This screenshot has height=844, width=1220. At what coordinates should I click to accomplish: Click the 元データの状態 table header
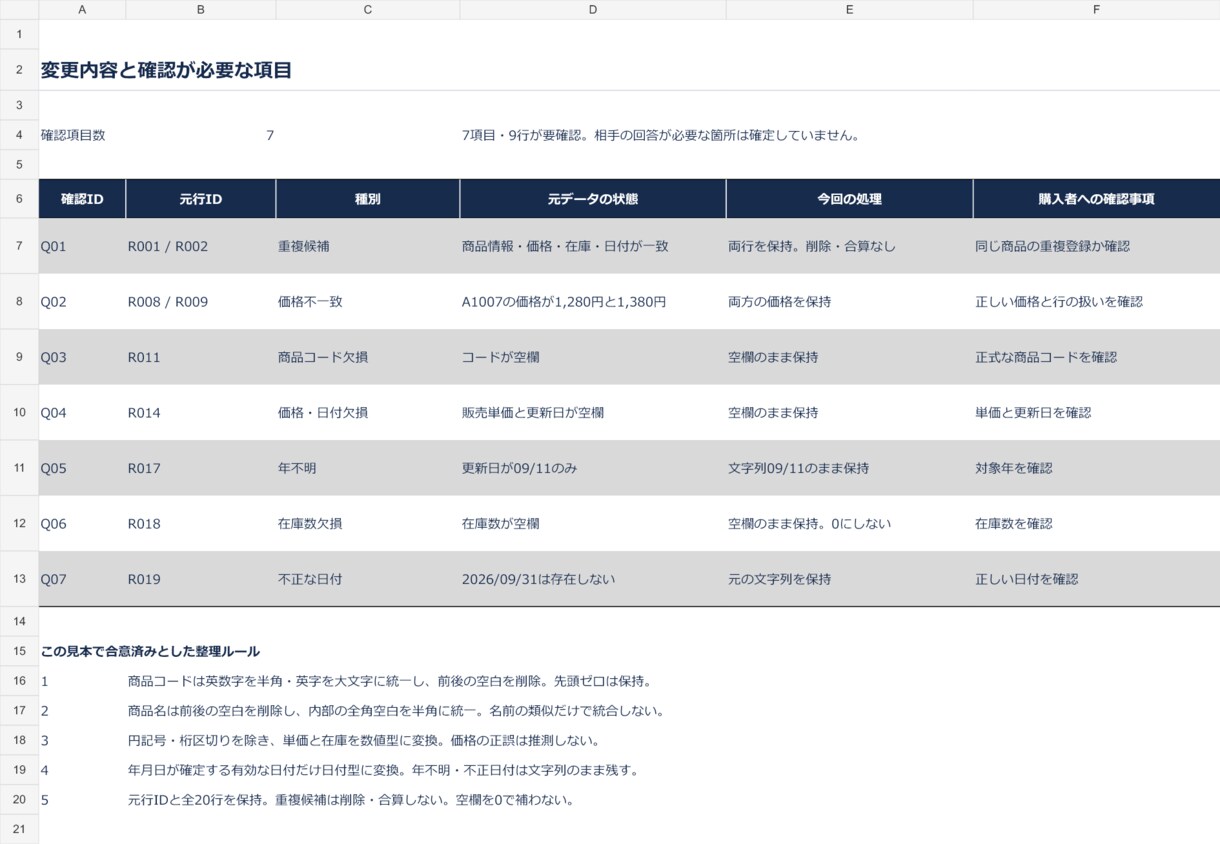(593, 199)
